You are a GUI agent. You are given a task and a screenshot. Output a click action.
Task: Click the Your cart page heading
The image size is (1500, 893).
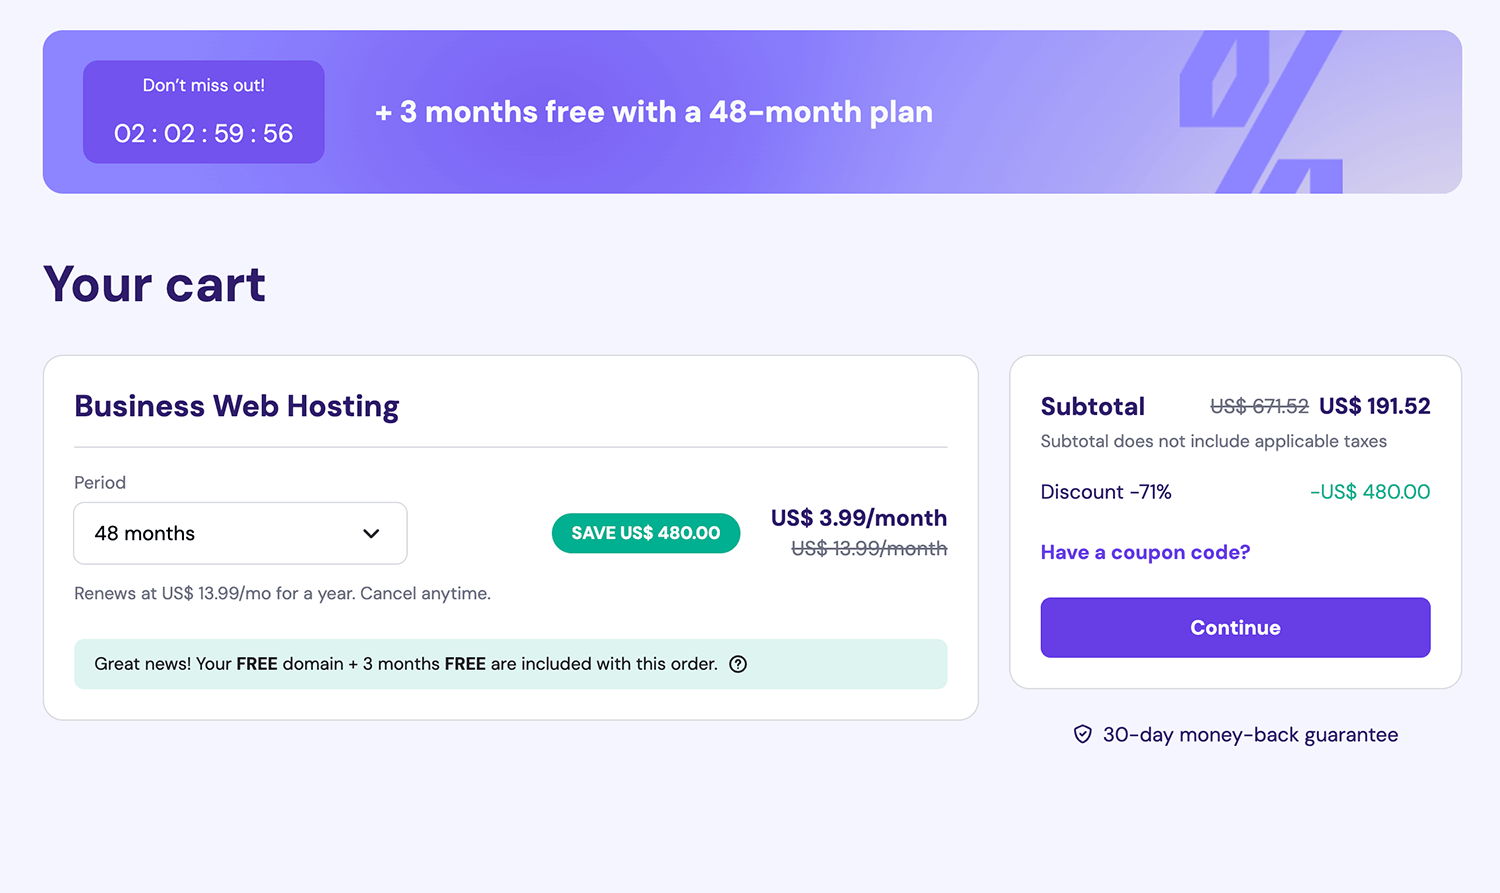(155, 285)
